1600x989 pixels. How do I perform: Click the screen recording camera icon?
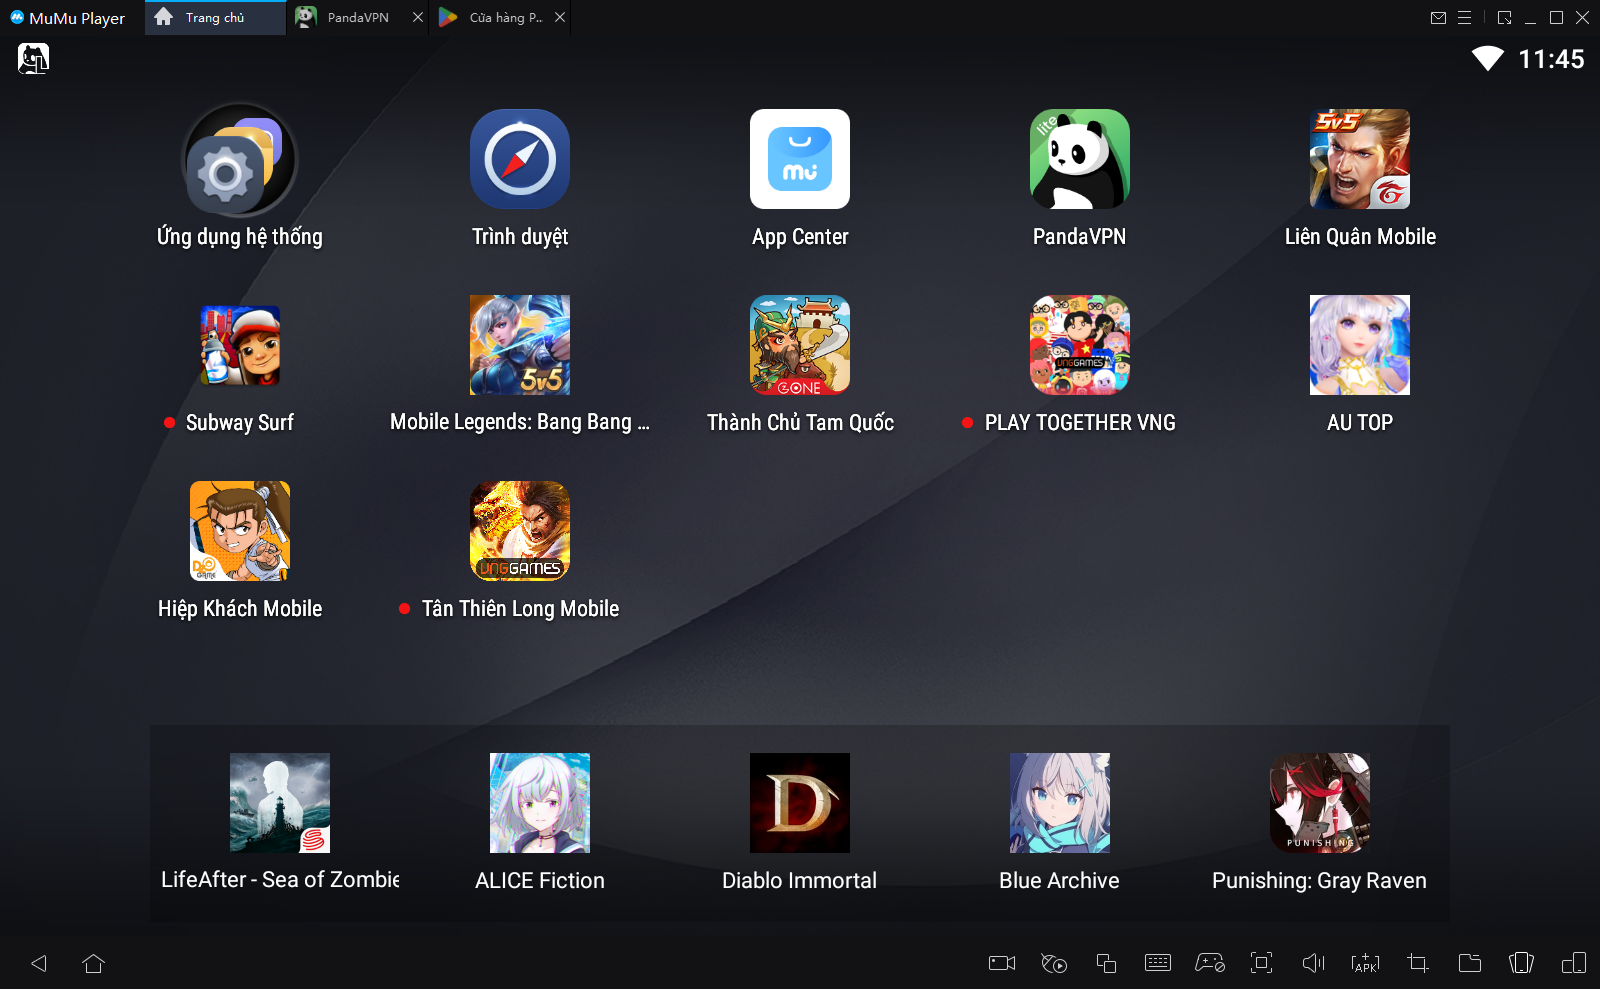point(1001,963)
